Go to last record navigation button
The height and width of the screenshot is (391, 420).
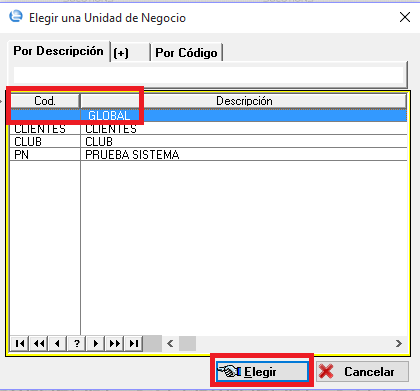click(x=134, y=343)
